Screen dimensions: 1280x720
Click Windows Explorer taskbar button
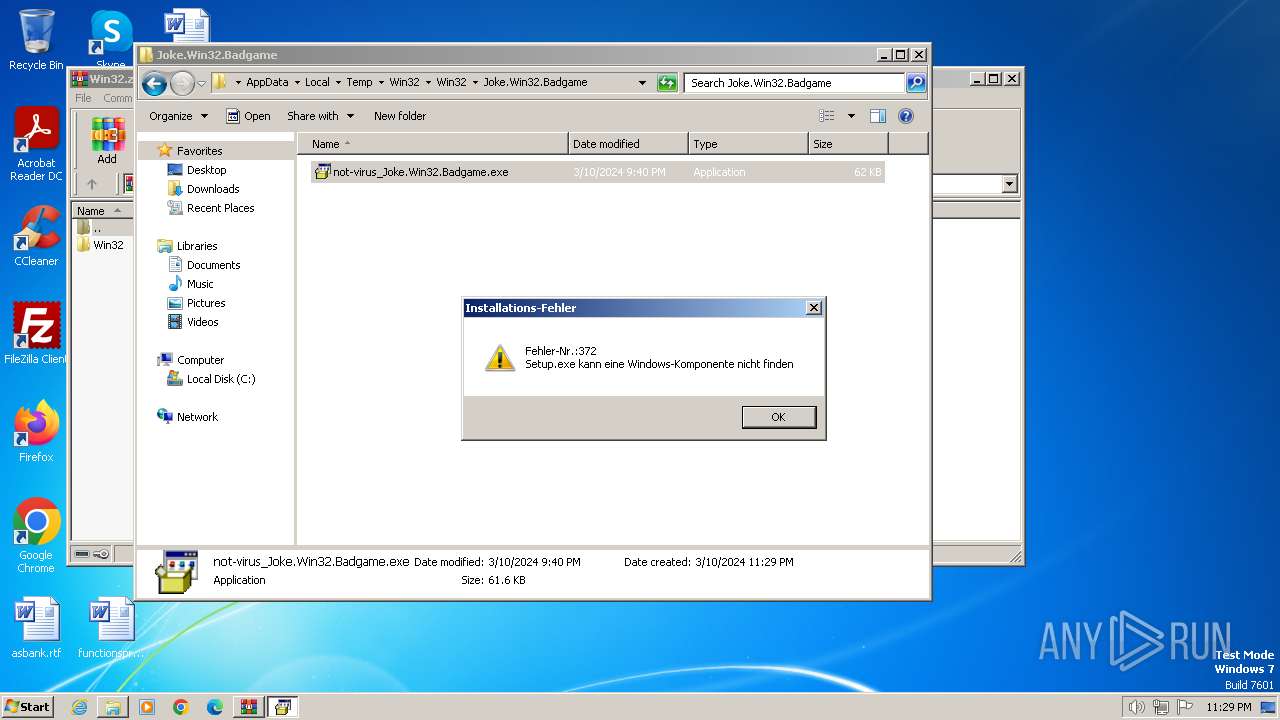113,707
